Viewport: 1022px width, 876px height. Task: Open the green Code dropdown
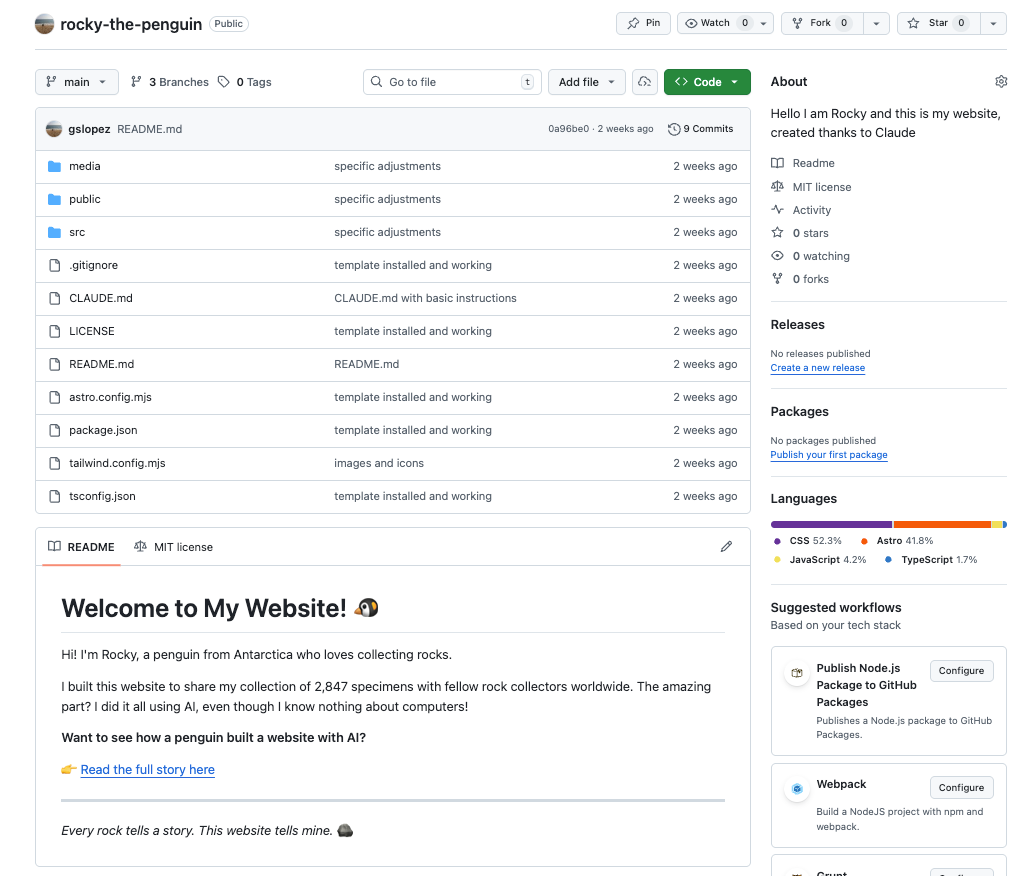coord(707,82)
